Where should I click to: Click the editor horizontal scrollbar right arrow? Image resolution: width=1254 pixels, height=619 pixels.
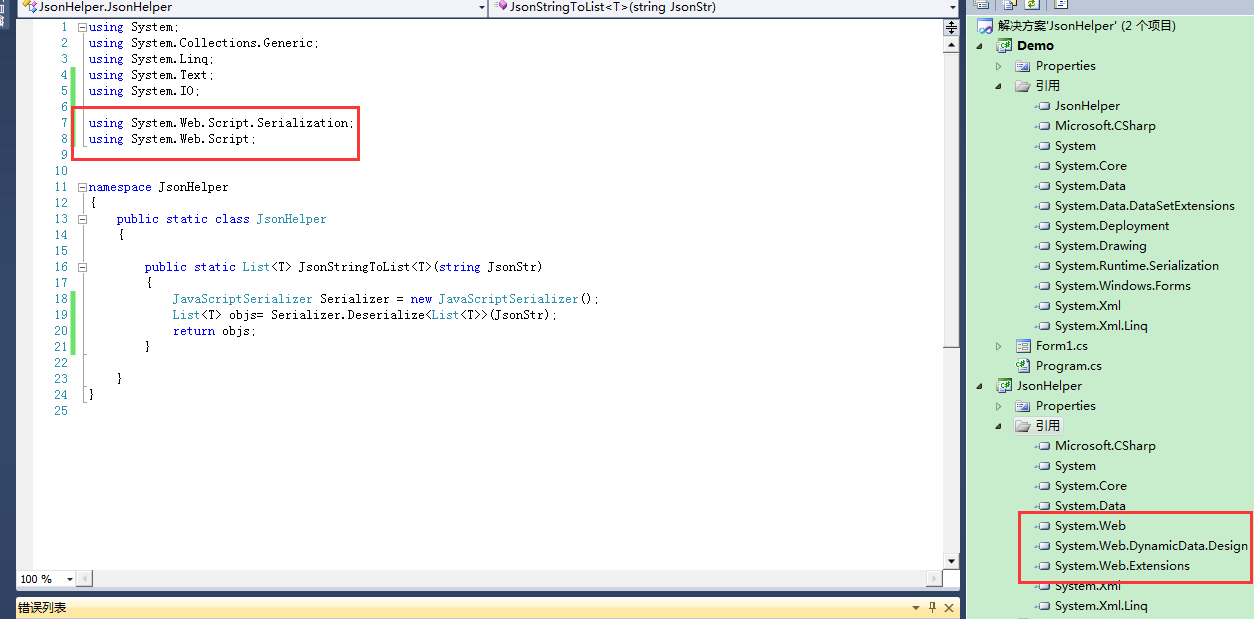click(935, 579)
